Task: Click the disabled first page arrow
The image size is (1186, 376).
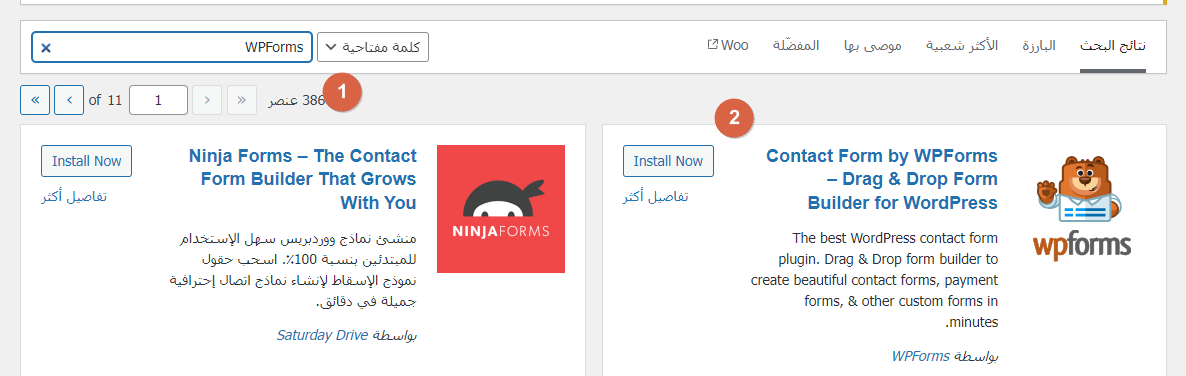Action: [x=241, y=100]
